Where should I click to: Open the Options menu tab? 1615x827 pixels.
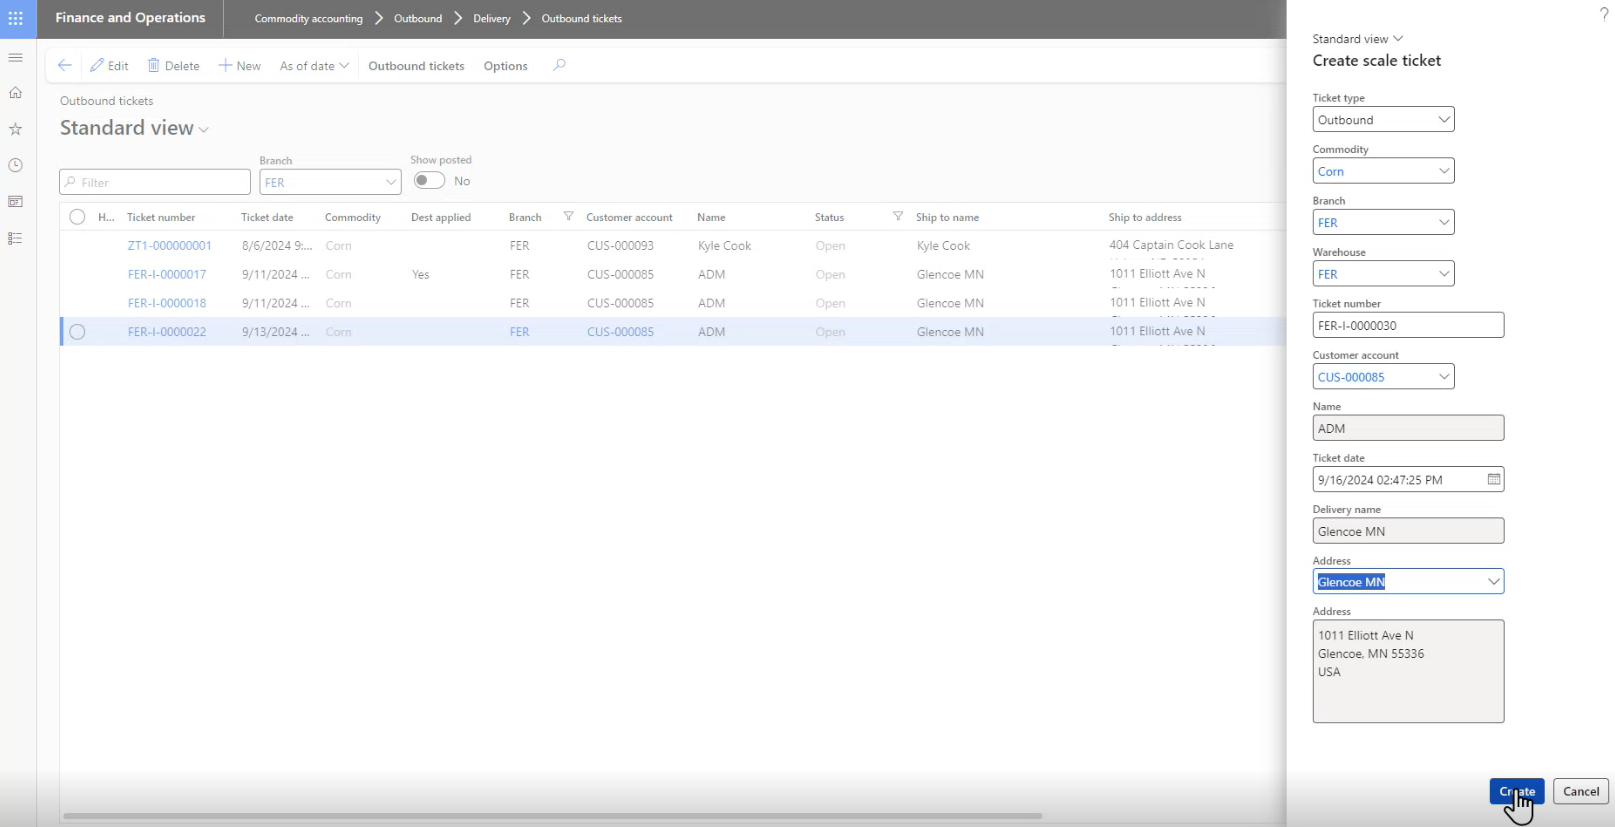tap(505, 66)
